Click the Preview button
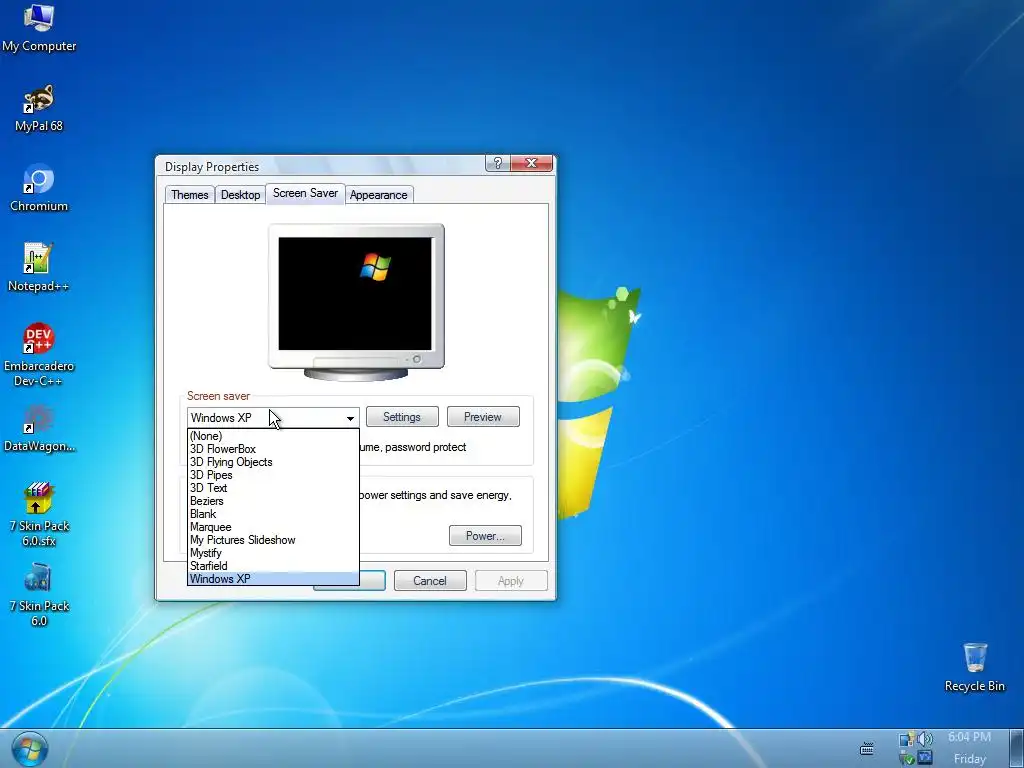The height and width of the screenshot is (768, 1024). tap(483, 417)
